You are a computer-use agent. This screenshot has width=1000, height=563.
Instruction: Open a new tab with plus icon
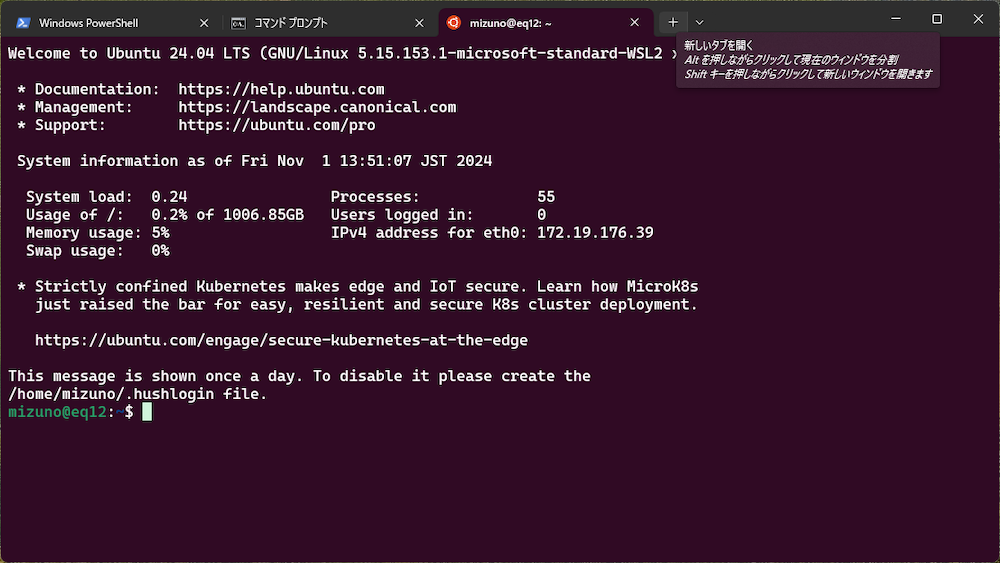pos(673,22)
